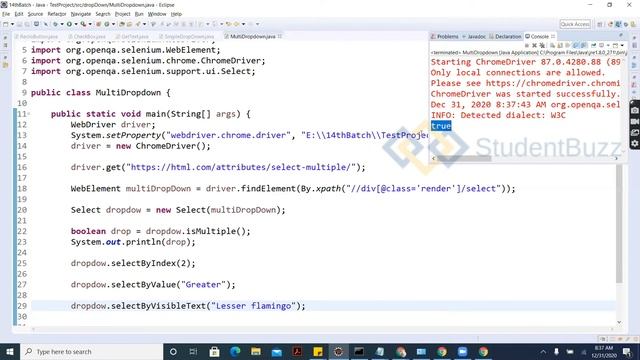Click the New file toolbar icon
This screenshot has width=640, height=360.
pos(6,24)
